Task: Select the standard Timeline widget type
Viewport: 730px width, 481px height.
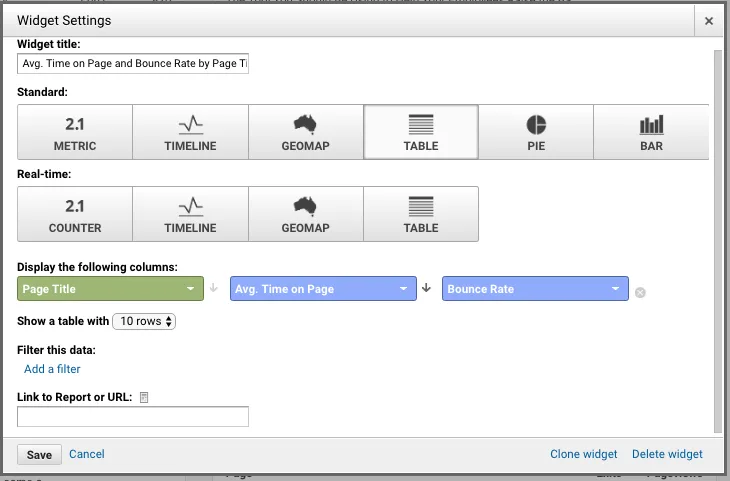Action: click(x=190, y=132)
